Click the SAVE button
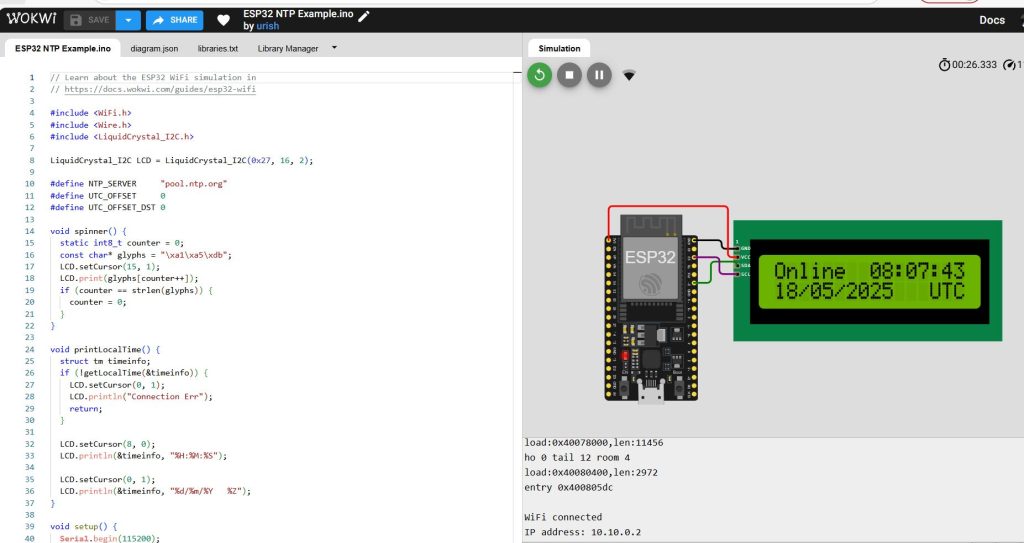The height and width of the screenshot is (543, 1024). tap(89, 20)
